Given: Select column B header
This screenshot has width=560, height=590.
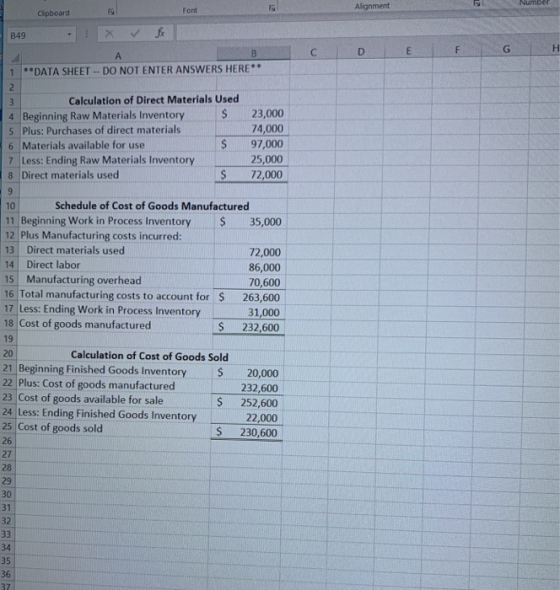Looking at the screenshot, I should click(254, 53).
